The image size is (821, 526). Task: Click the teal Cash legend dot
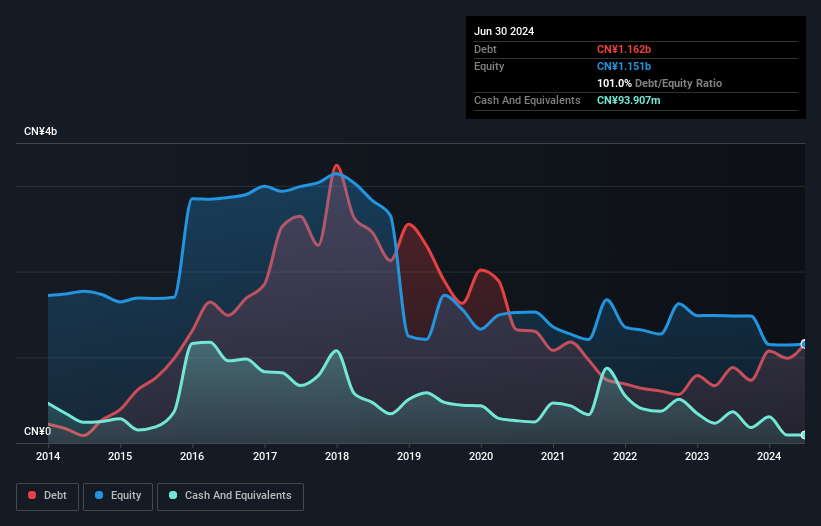(x=173, y=495)
